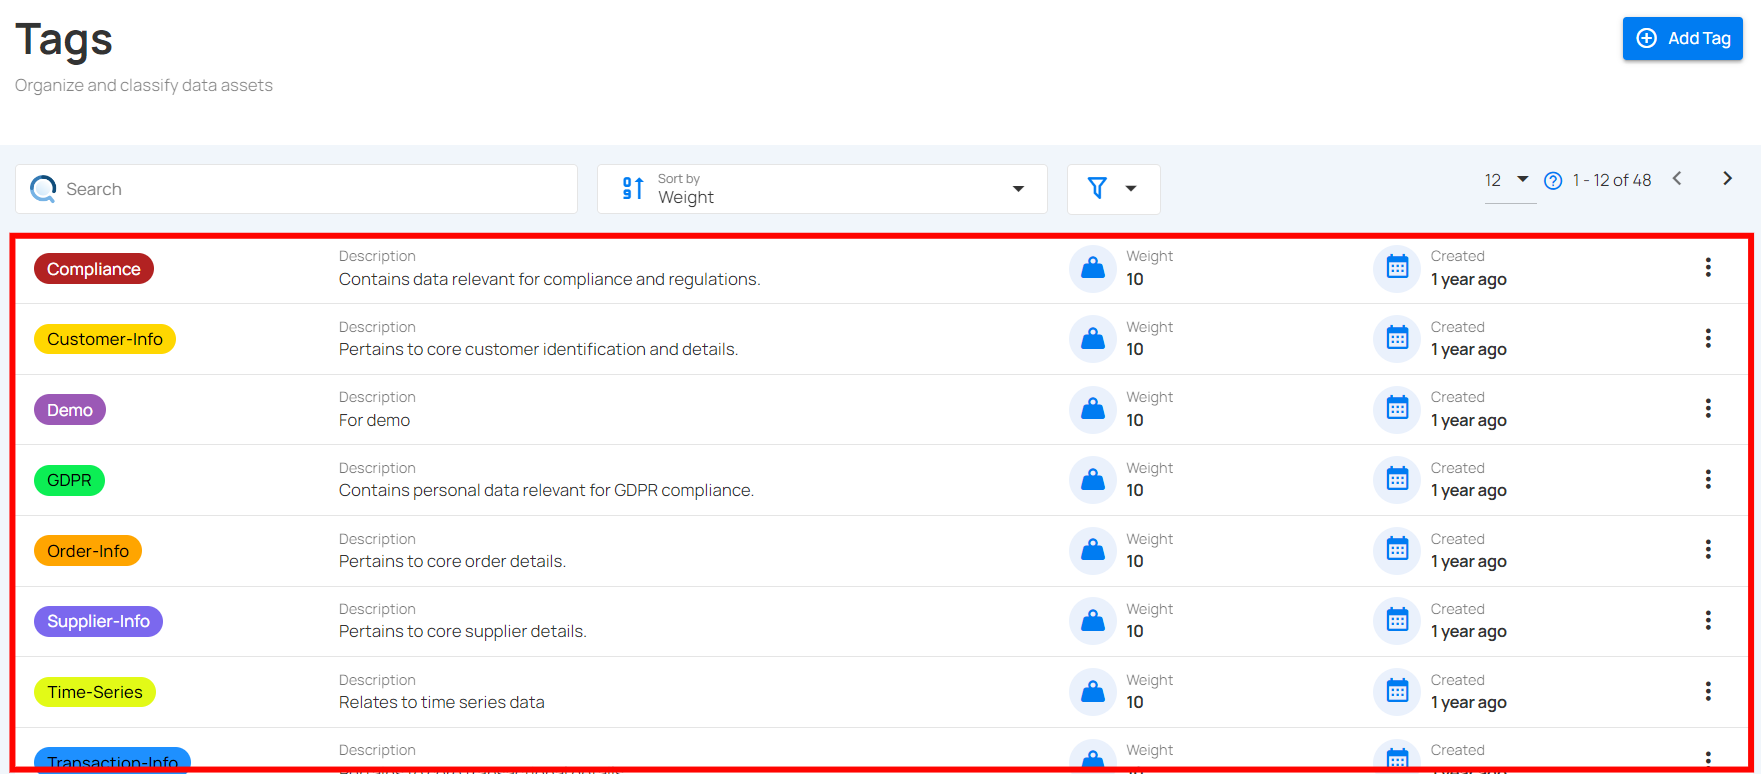Image resolution: width=1761 pixels, height=774 pixels.
Task: Click the calendar icon in Supplier-Info row
Action: [1397, 621]
